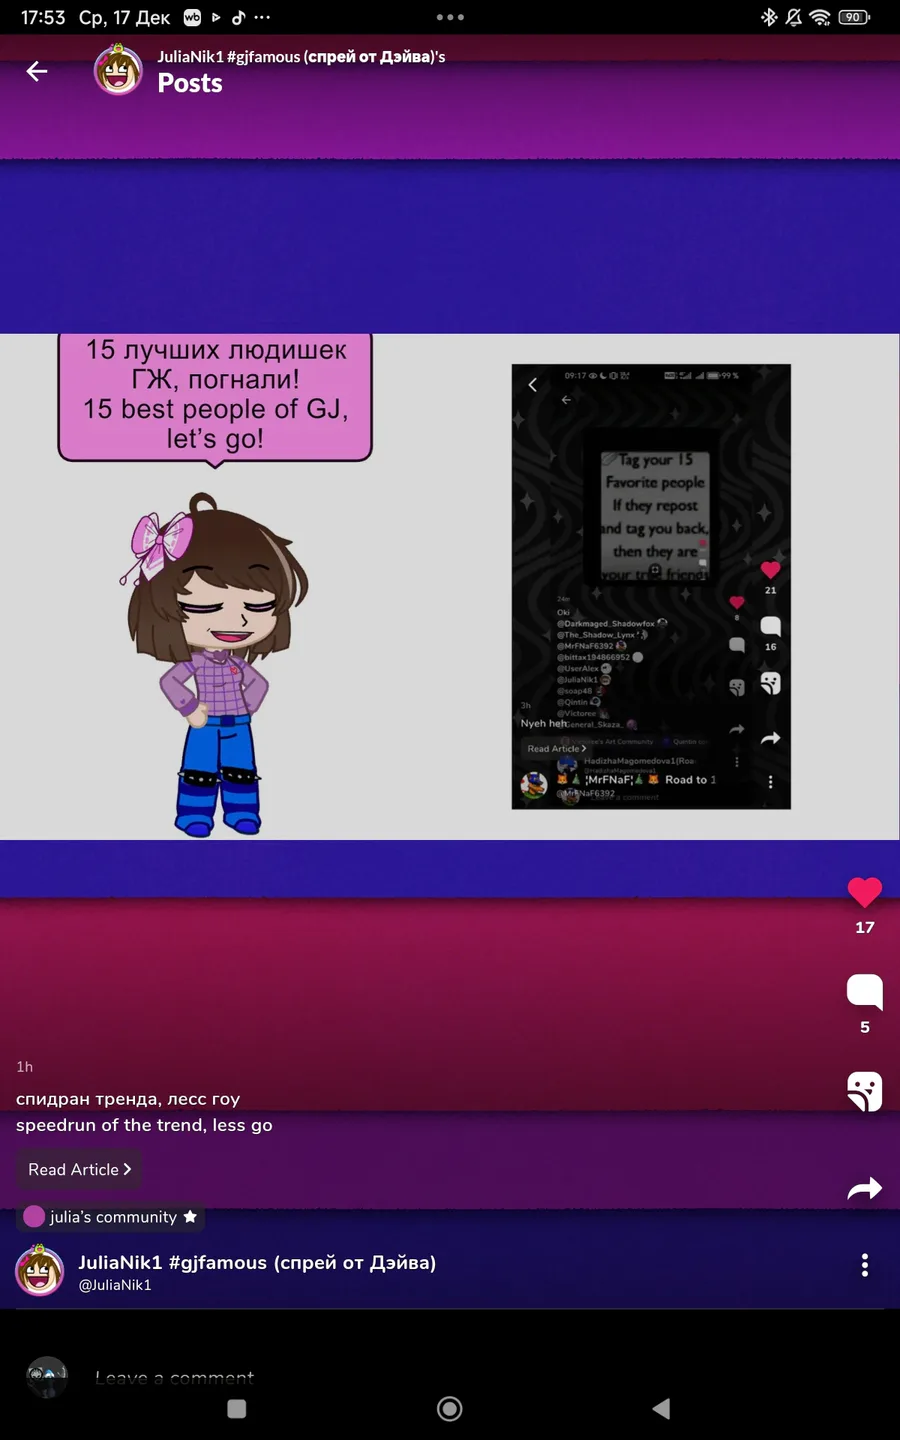Tap the comment count 5
The width and height of the screenshot is (900, 1440).
tap(865, 1027)
